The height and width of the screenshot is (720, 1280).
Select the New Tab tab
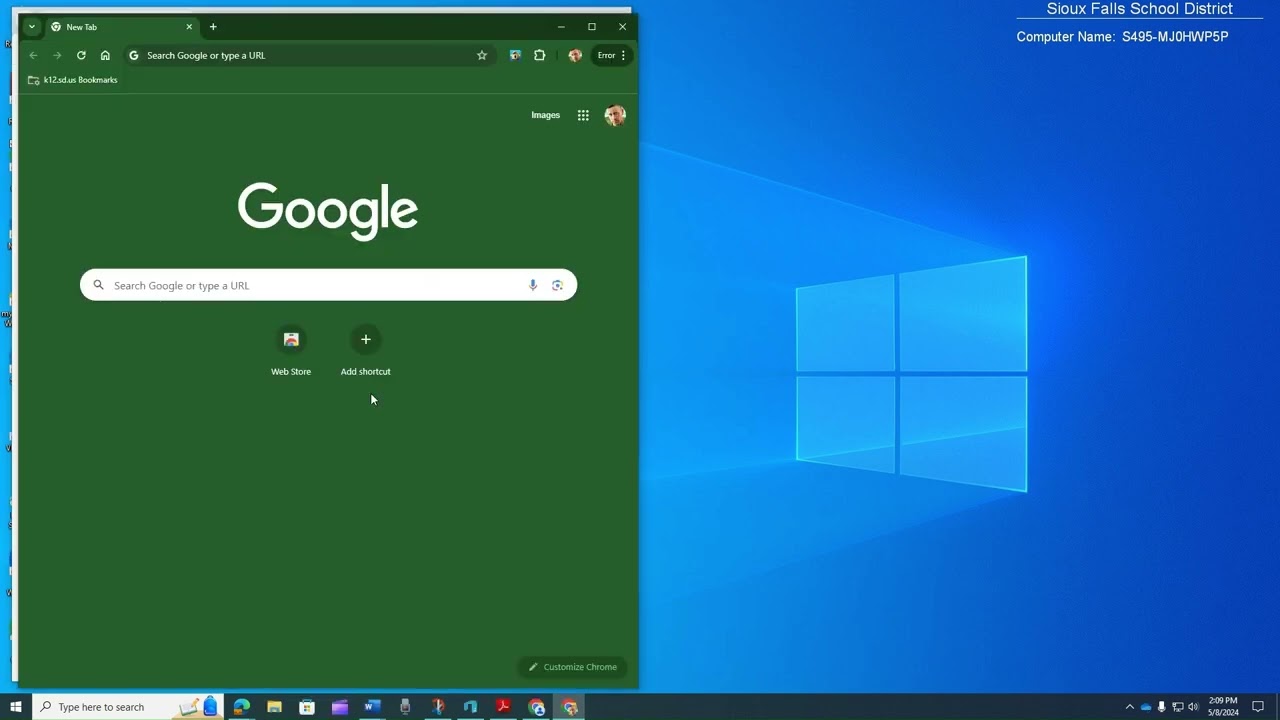(121, 27)
